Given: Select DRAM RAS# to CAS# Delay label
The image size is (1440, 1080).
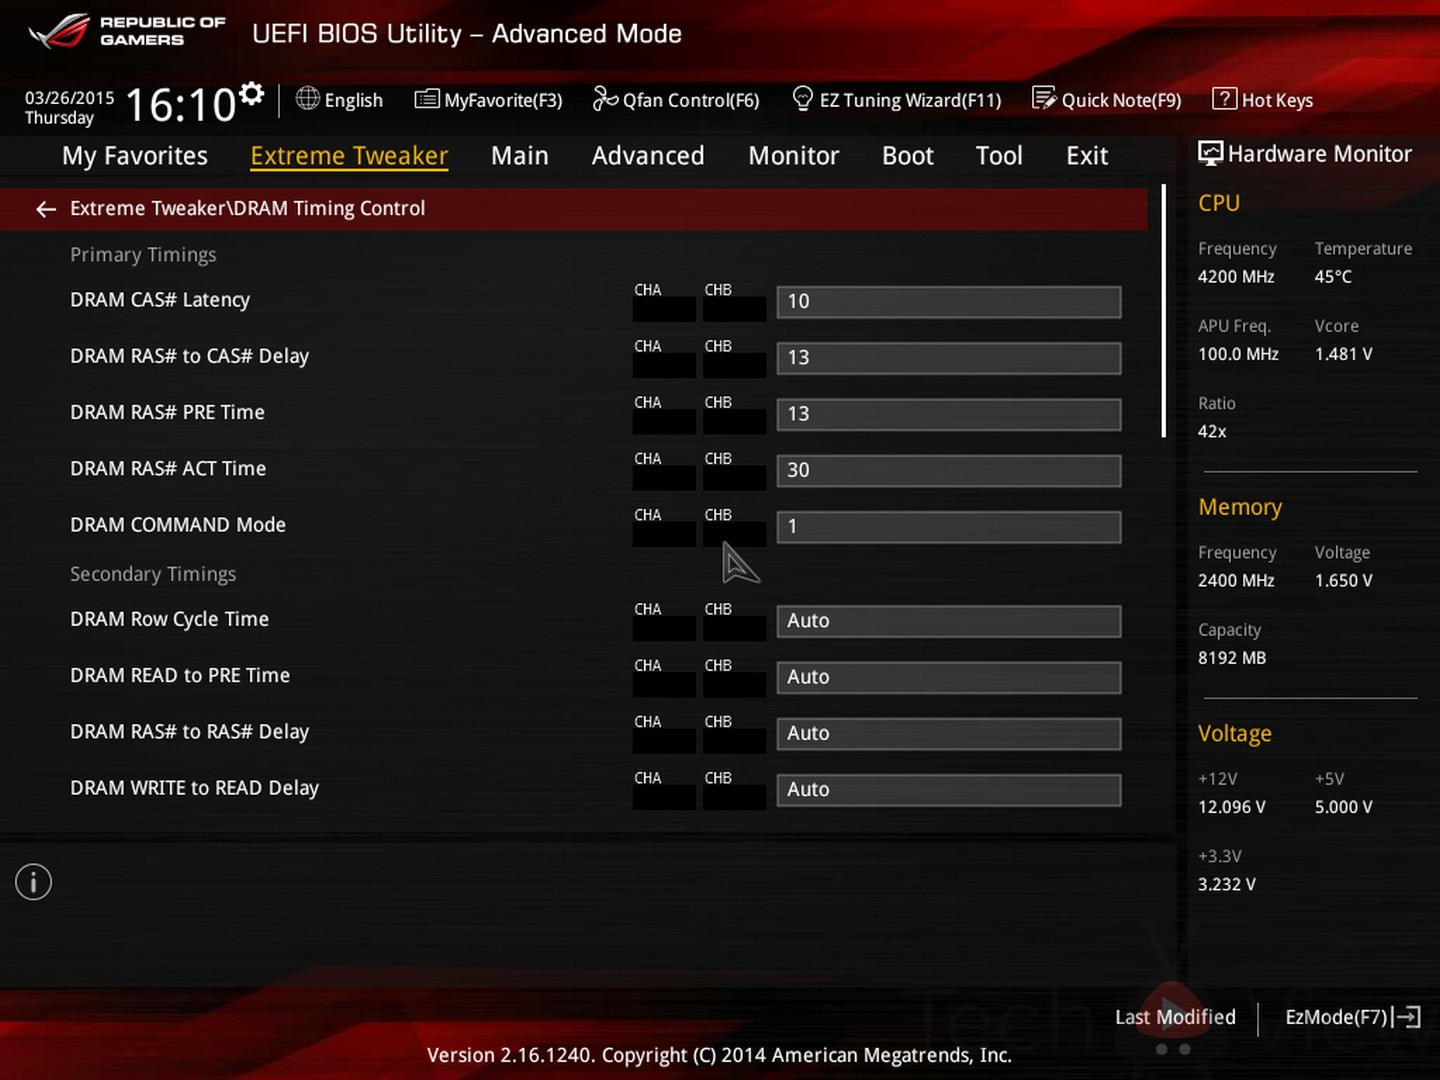Looking at the screenshot, I should 190,356.
